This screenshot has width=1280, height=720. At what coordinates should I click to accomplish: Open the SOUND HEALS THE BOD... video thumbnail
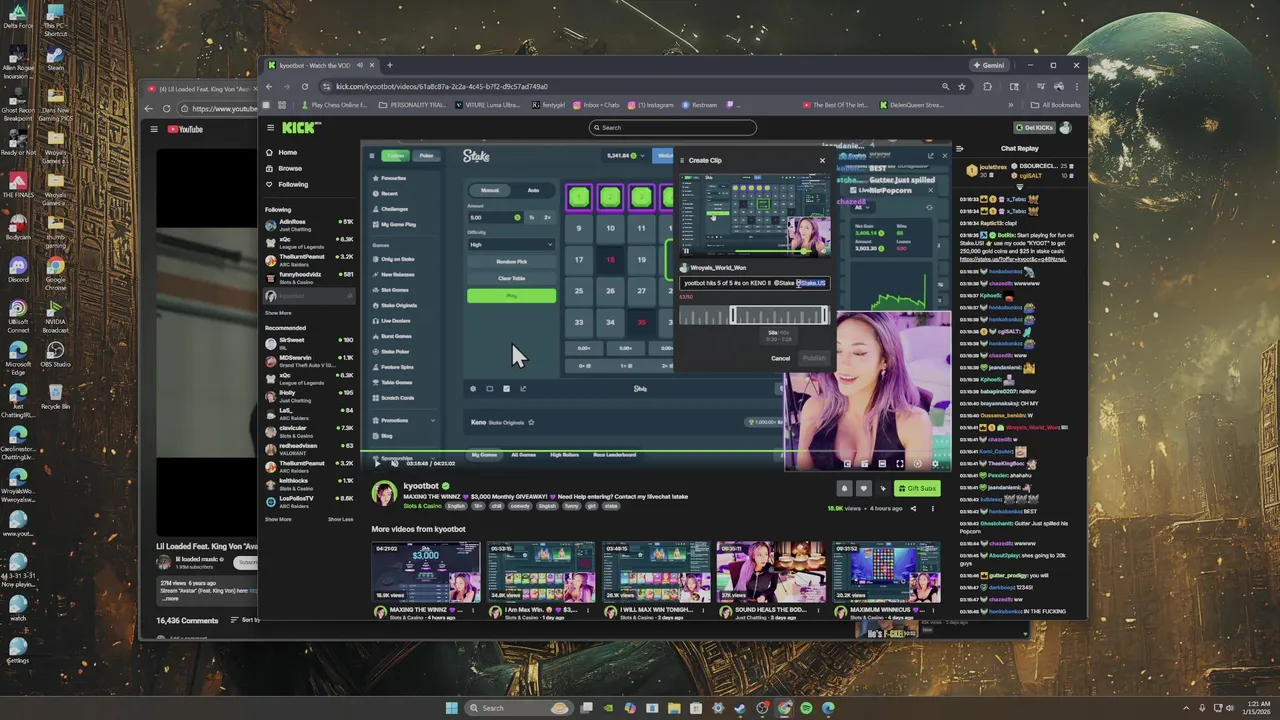pos(770,572)
